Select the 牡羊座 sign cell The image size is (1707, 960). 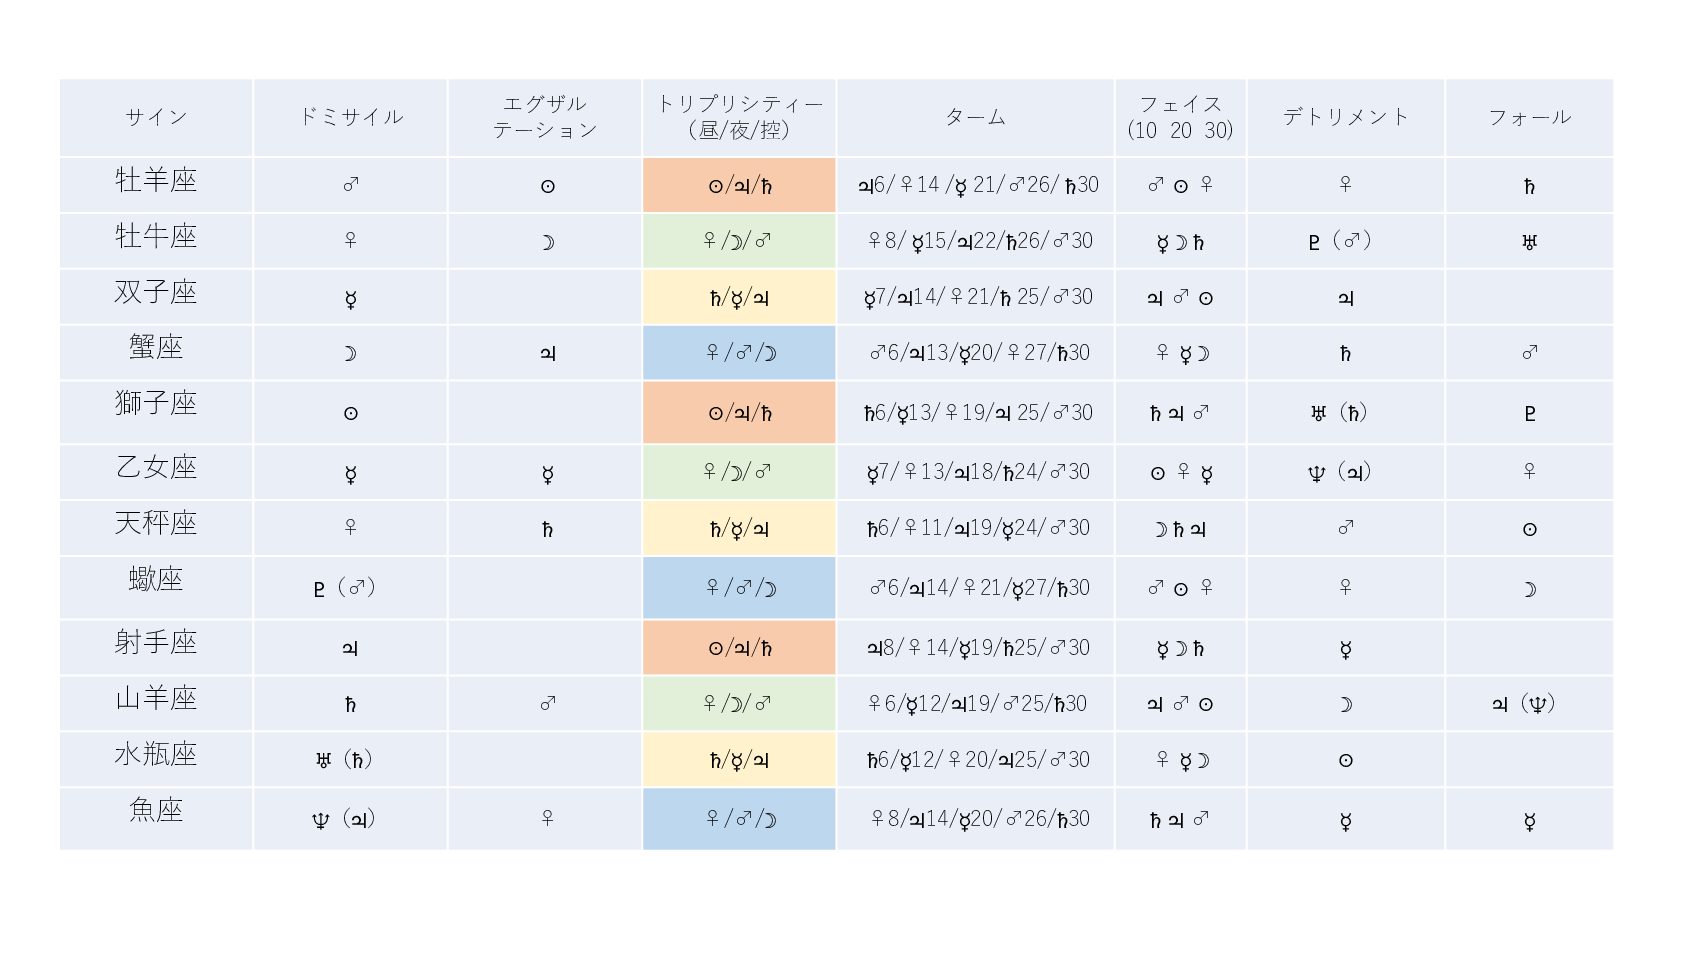click(x=156, y=185)
